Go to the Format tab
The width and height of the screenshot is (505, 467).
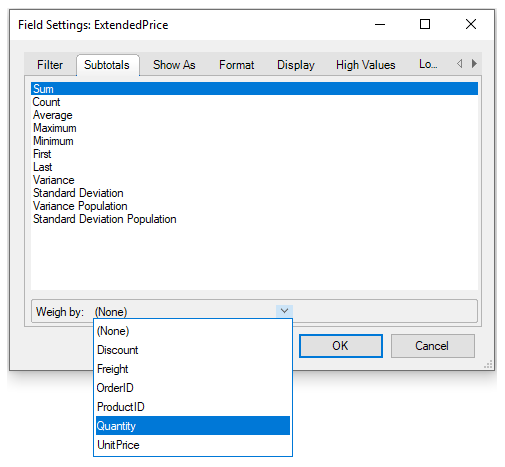click(236, 65)
